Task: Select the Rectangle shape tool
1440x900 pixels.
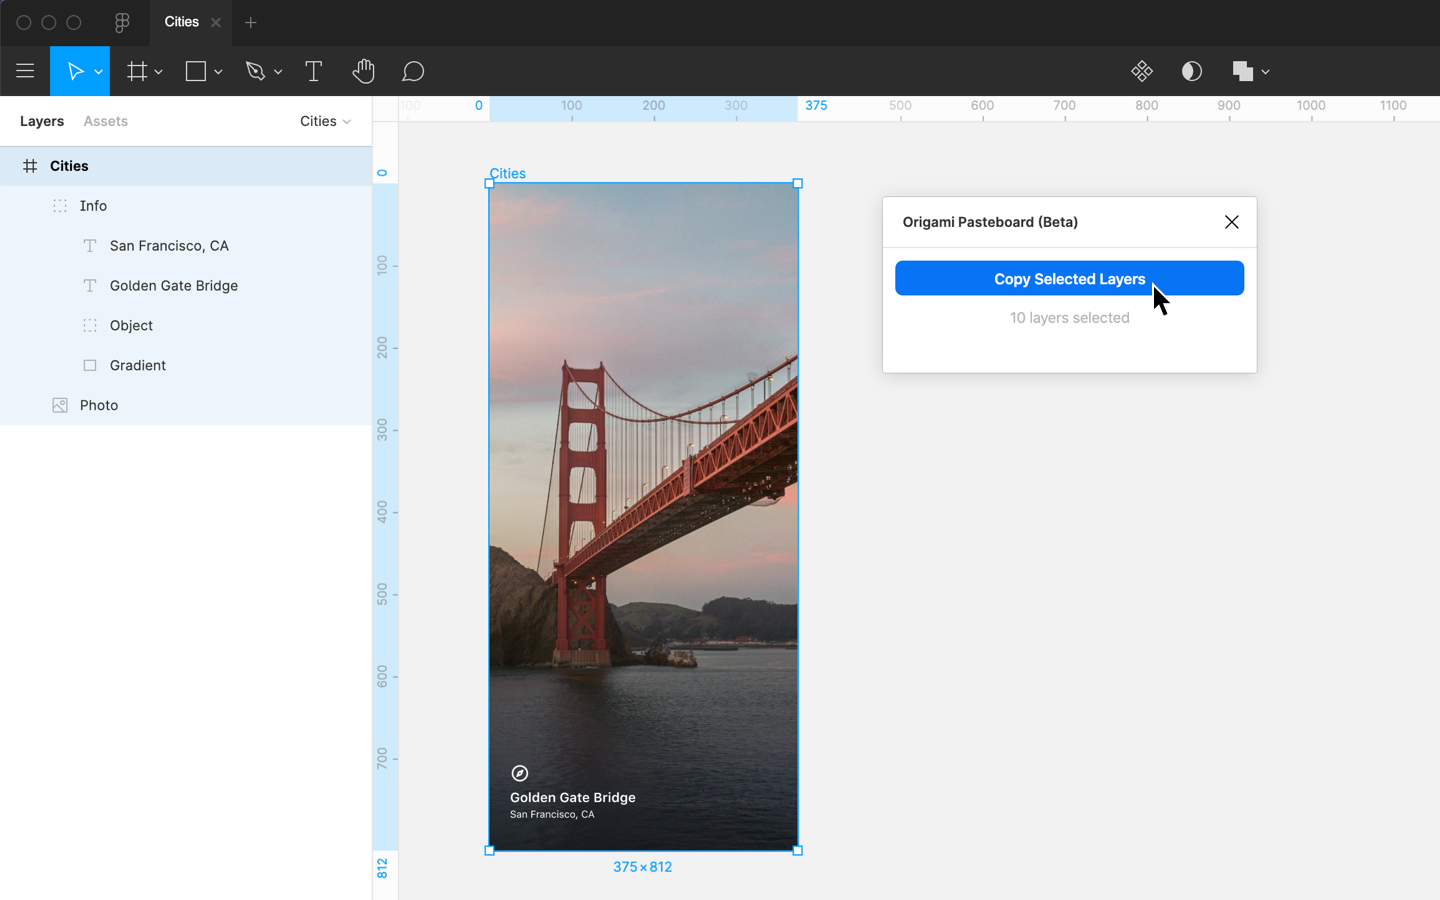Action: click(x=196, y=71)
